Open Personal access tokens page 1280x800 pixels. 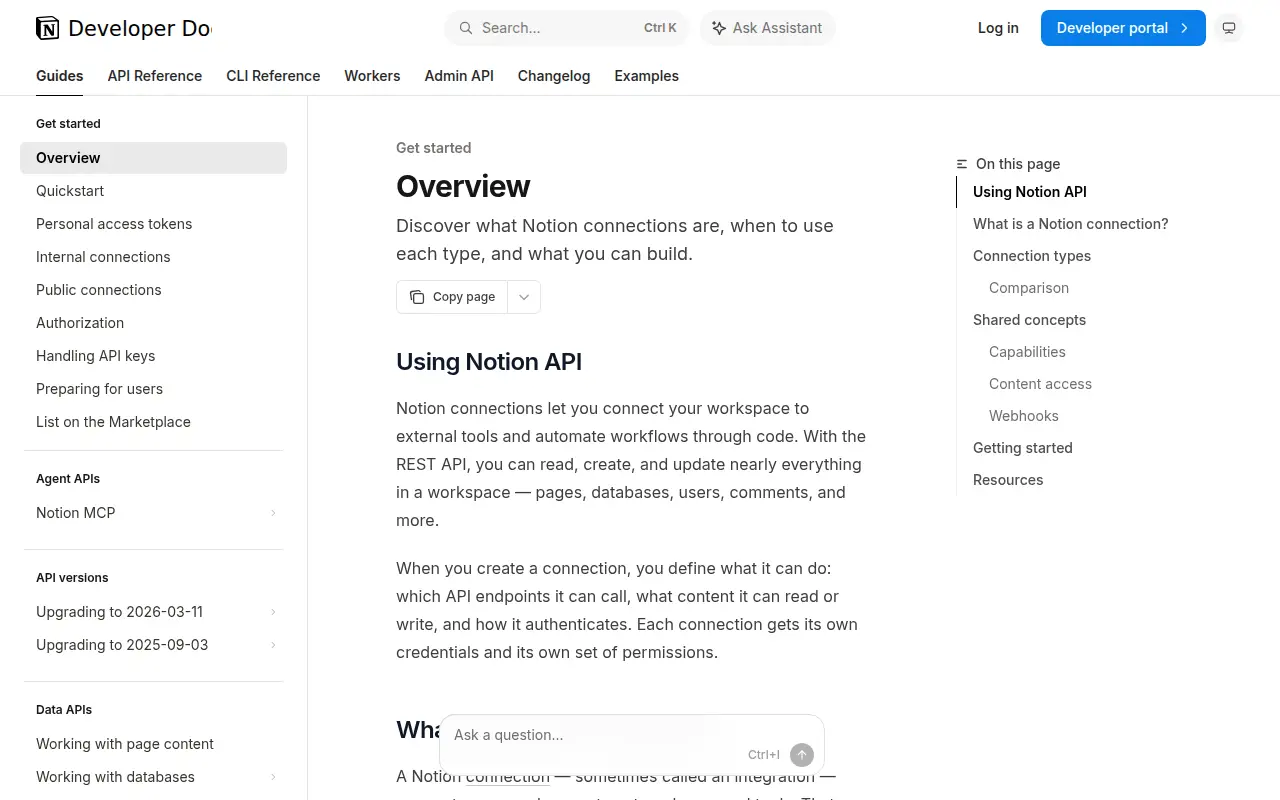point(153,224)
